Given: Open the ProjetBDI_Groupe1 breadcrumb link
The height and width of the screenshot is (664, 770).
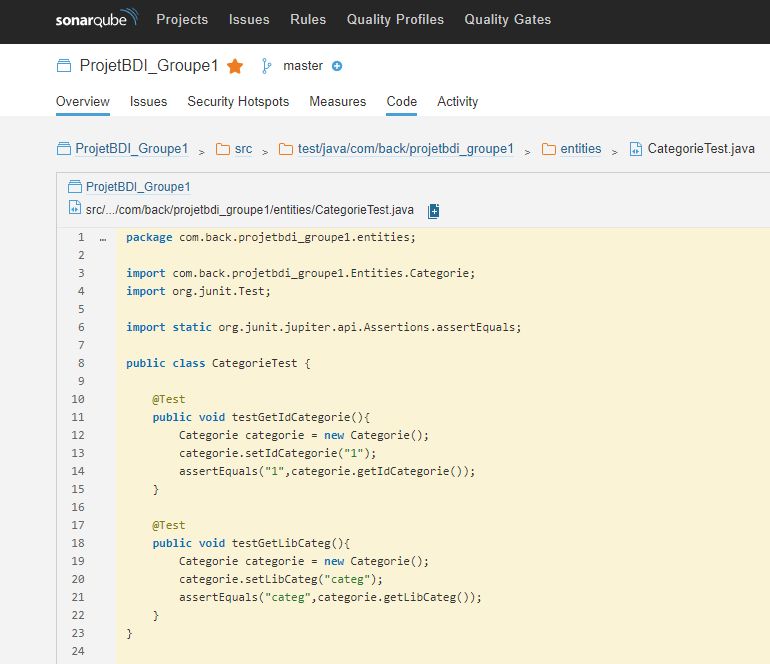Looking at the screenshot, I should pyautogui.click(x=132, y=148).
